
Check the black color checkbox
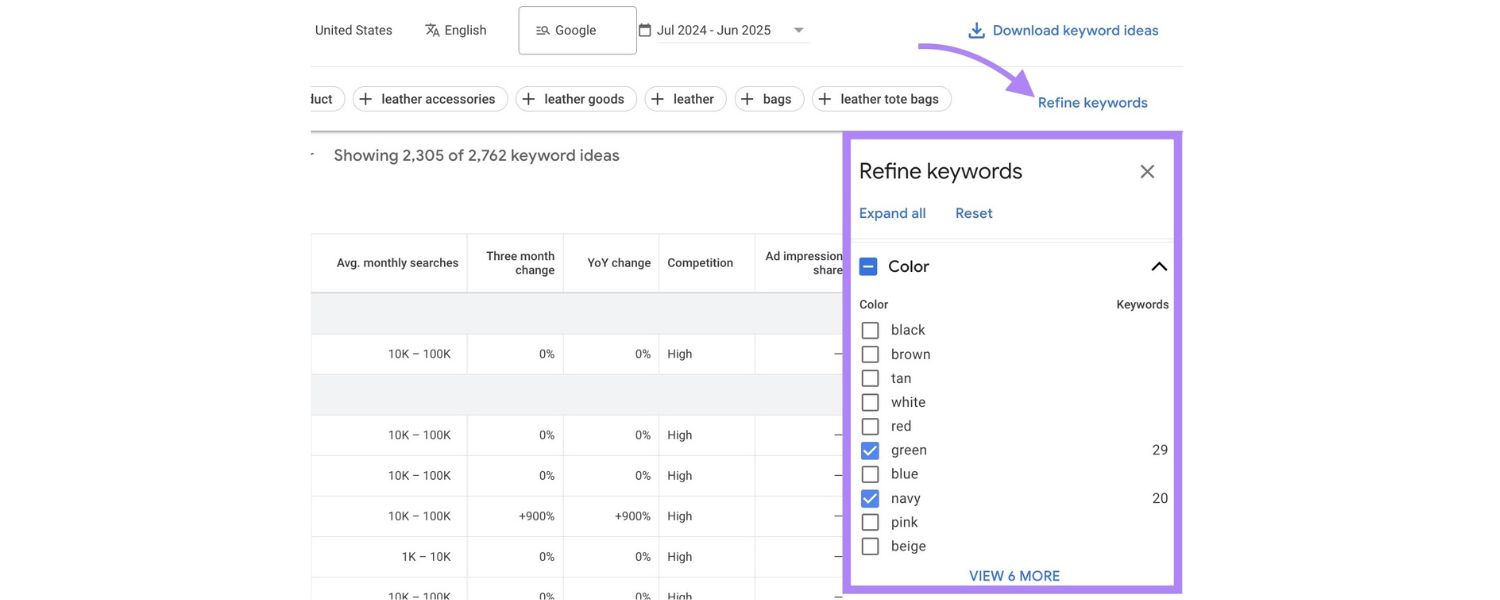pyautogui.click(x=870, y=330)
